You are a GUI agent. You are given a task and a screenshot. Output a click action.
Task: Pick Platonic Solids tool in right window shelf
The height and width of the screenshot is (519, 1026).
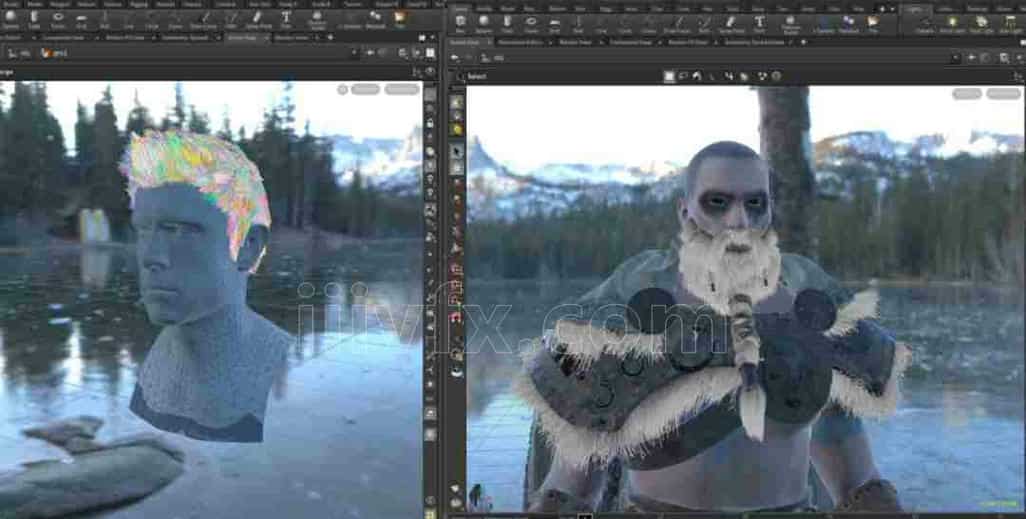pos(790,24)
